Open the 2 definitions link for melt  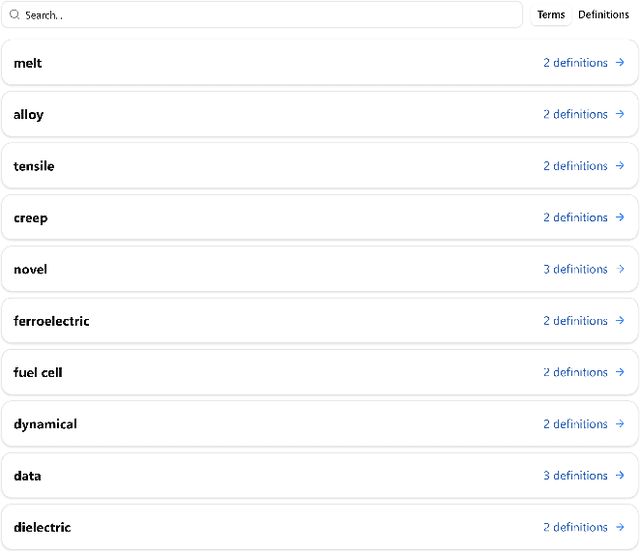coord(575,63)
